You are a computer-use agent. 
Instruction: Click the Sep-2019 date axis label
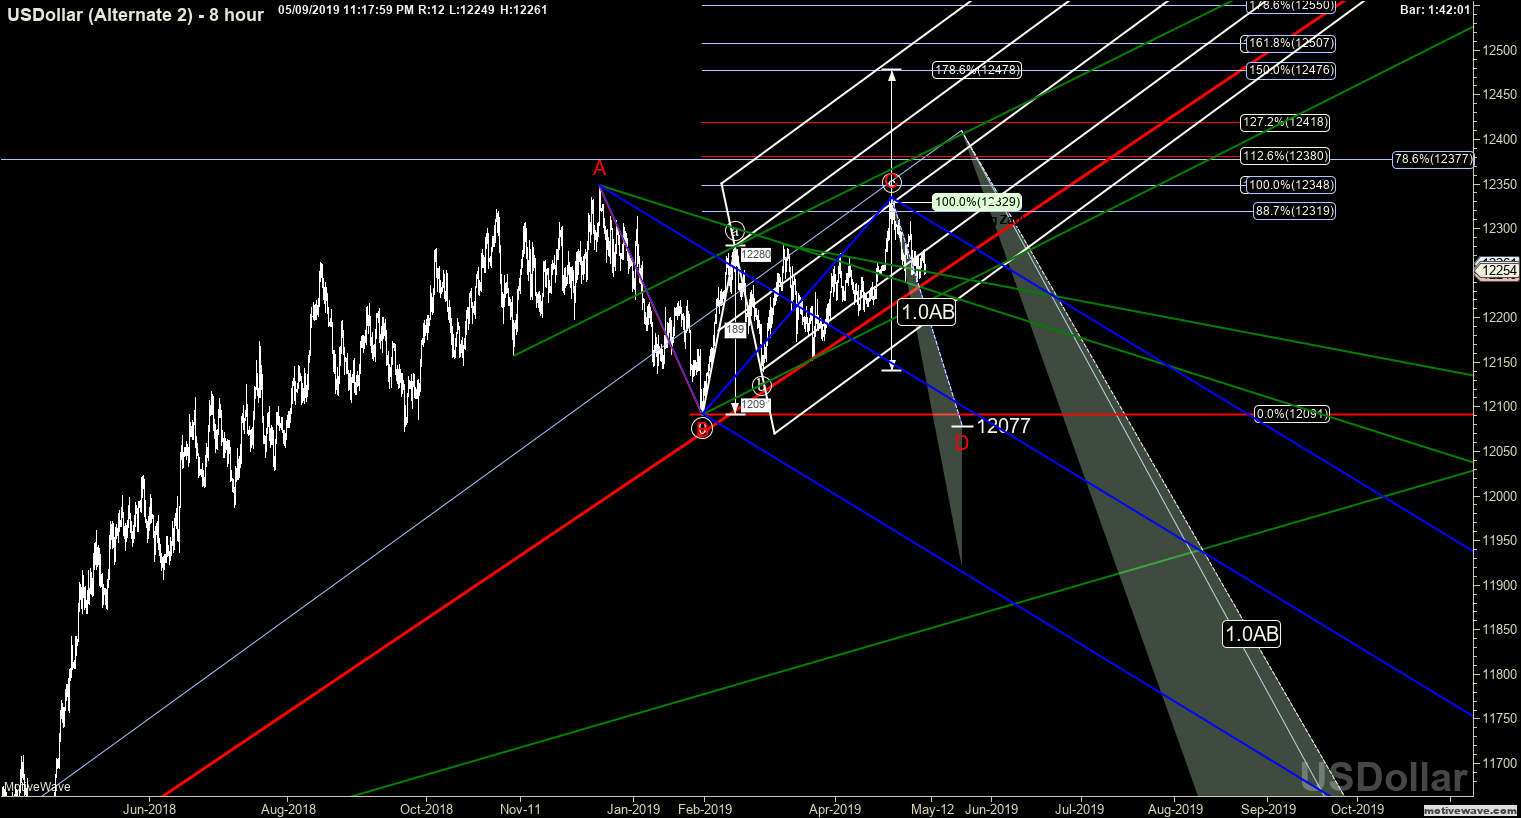coord(1268,809)
